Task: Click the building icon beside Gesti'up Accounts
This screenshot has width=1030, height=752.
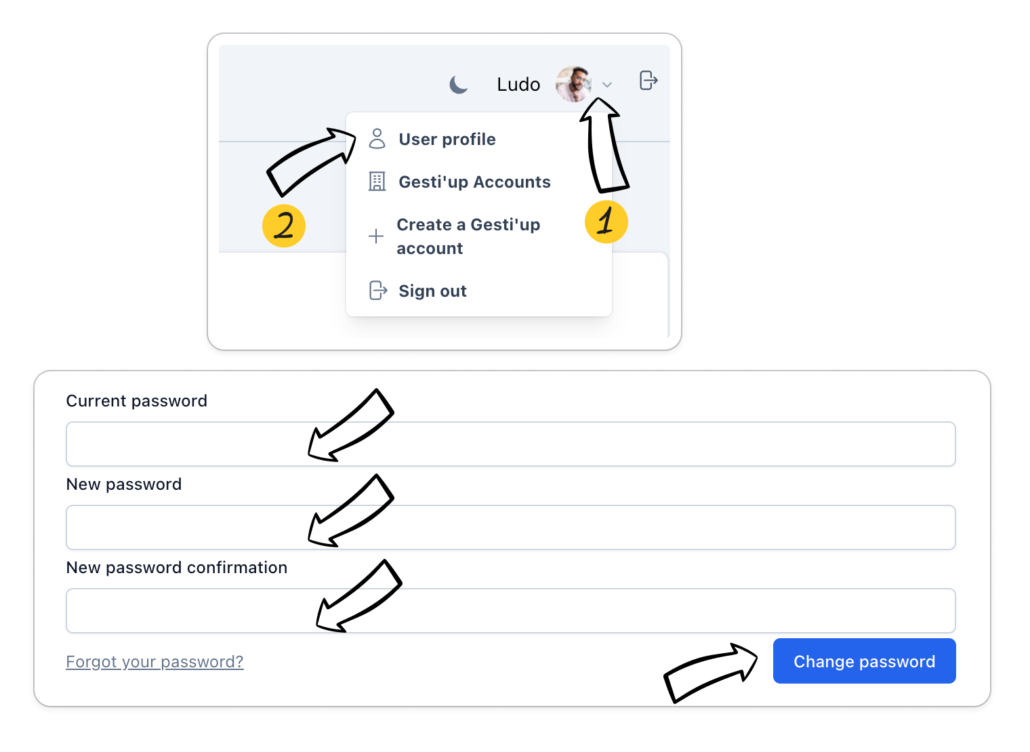Action: coord(377,182)
